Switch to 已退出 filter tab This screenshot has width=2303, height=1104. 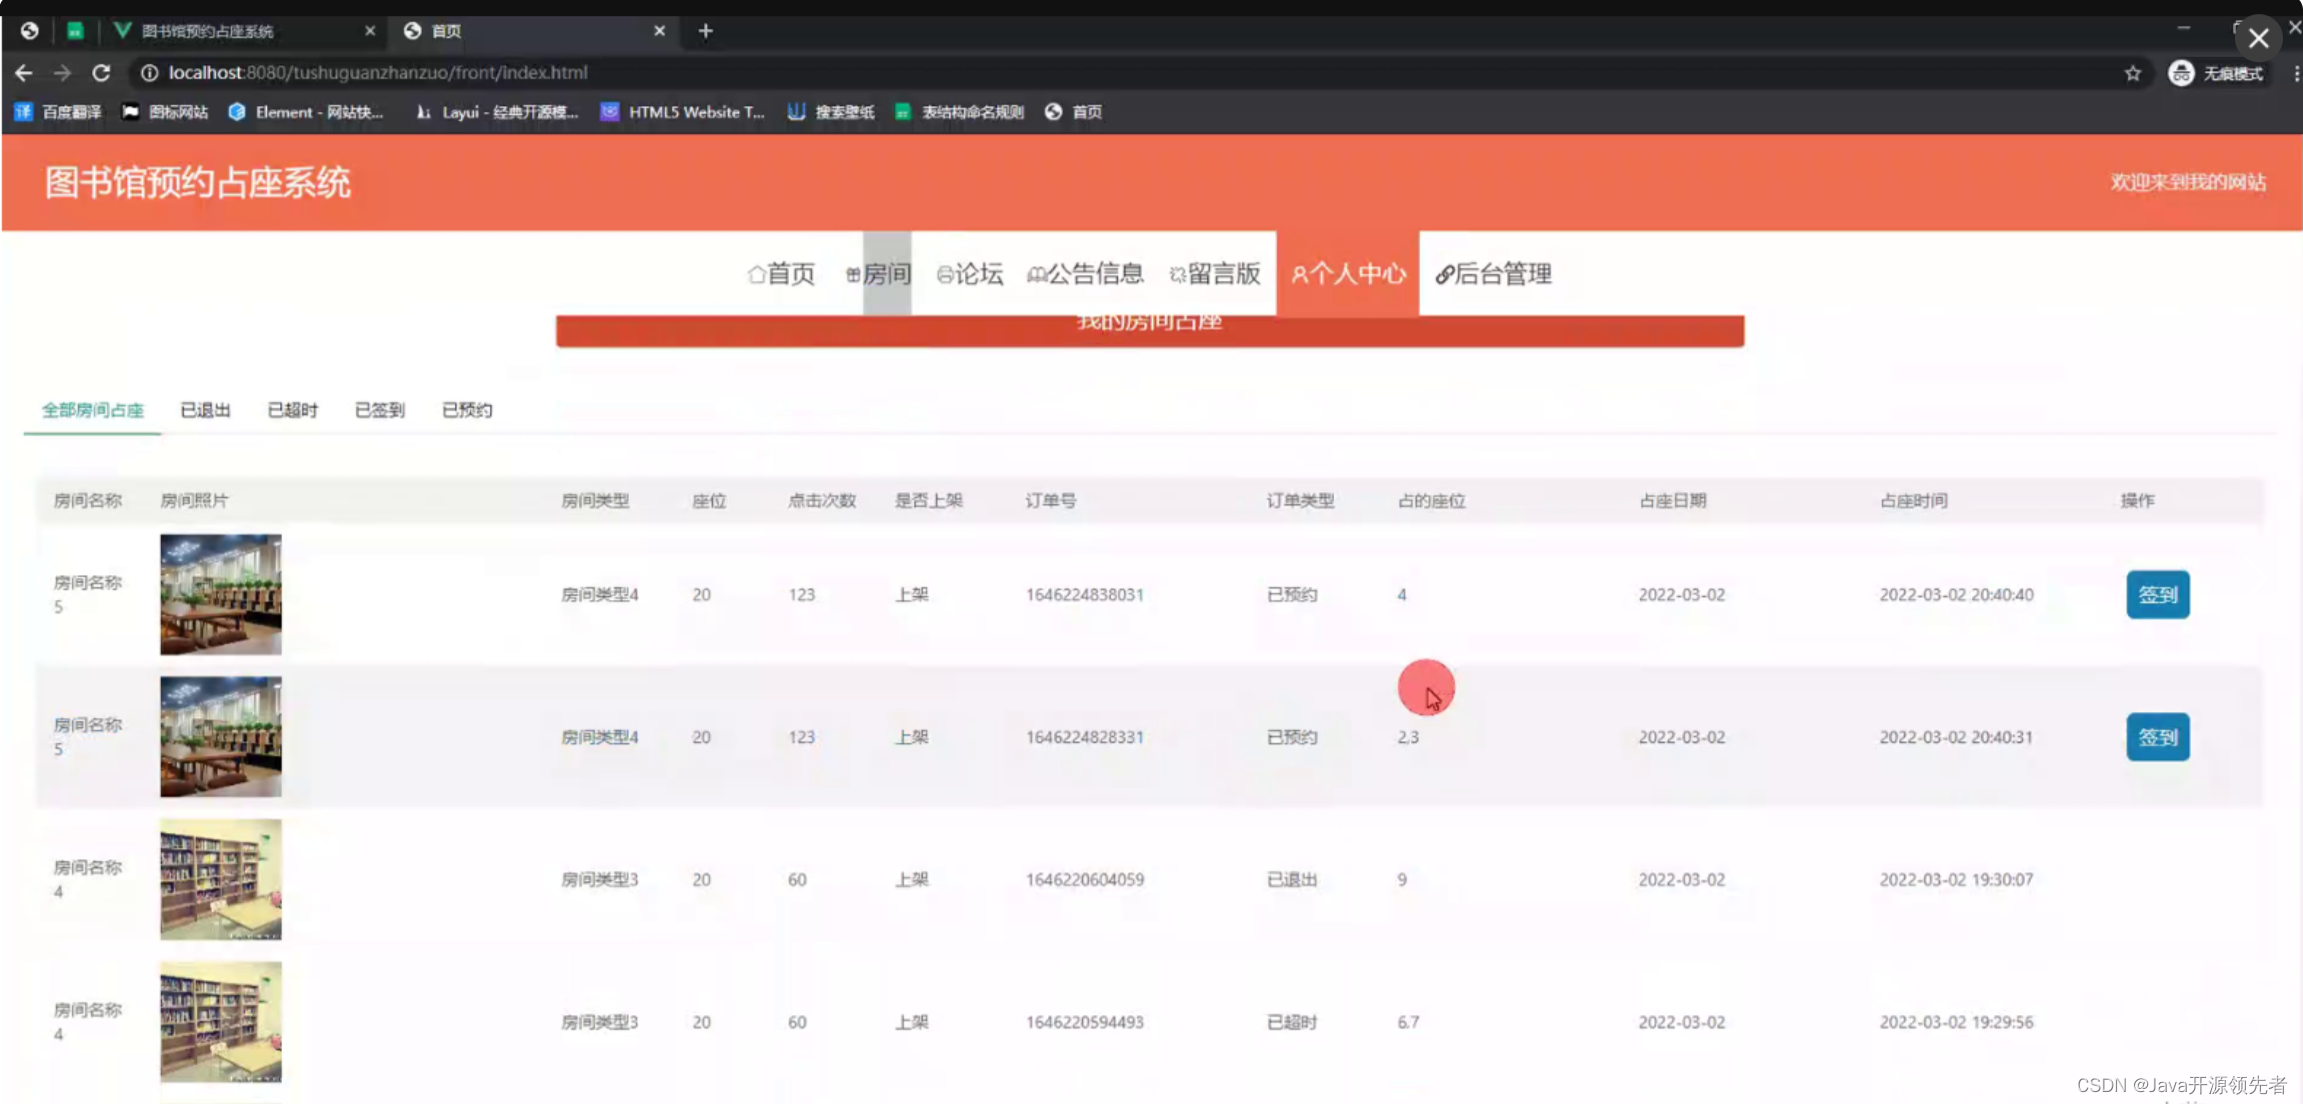click(x=205, y=410)
